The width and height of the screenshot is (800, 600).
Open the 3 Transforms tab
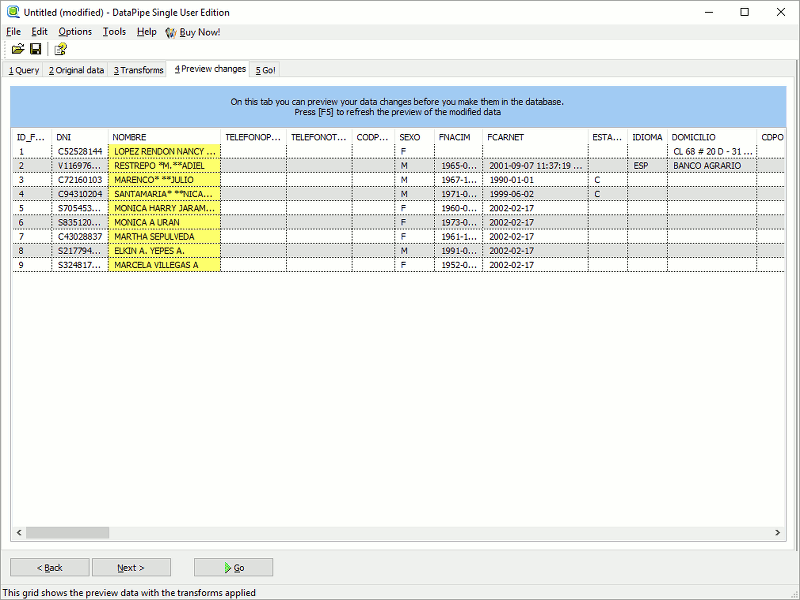click(x=140, y=70)
